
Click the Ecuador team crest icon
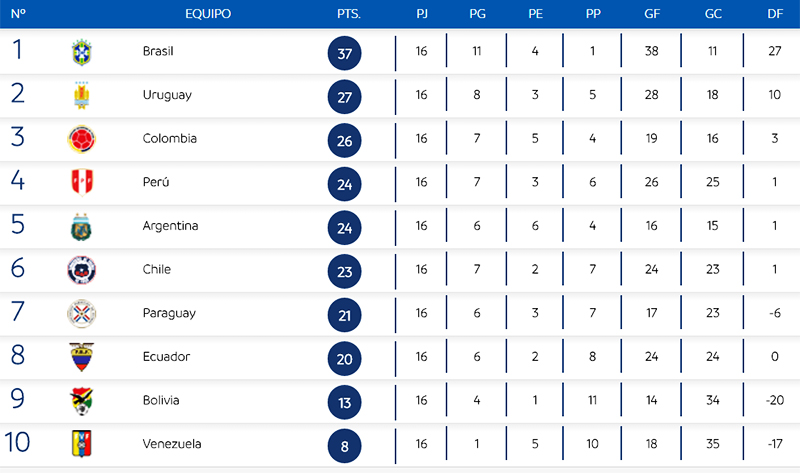[x=81, y=357]
